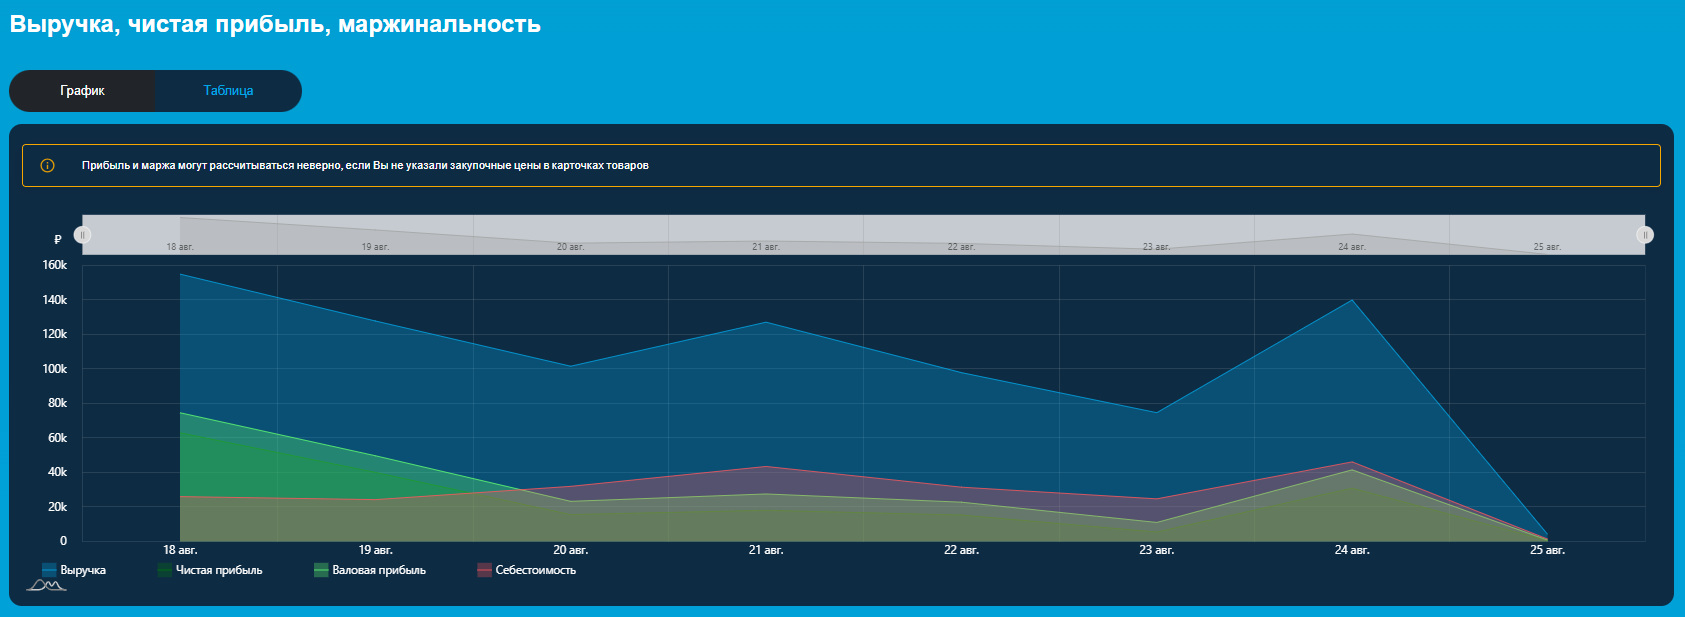Click the amCharts logo icon
Screen dimensions: 1685x617
[46, 585]
